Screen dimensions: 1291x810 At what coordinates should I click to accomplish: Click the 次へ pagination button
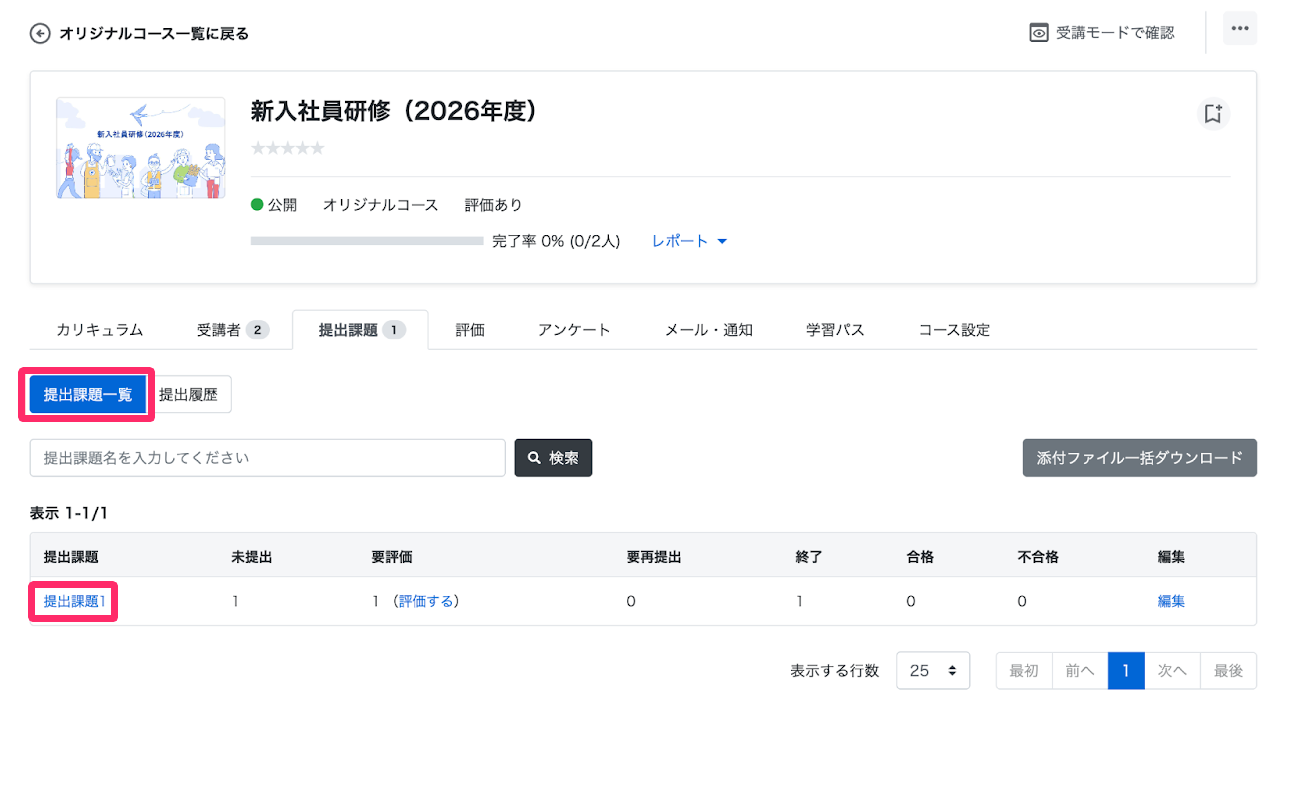click(1172, 671)
